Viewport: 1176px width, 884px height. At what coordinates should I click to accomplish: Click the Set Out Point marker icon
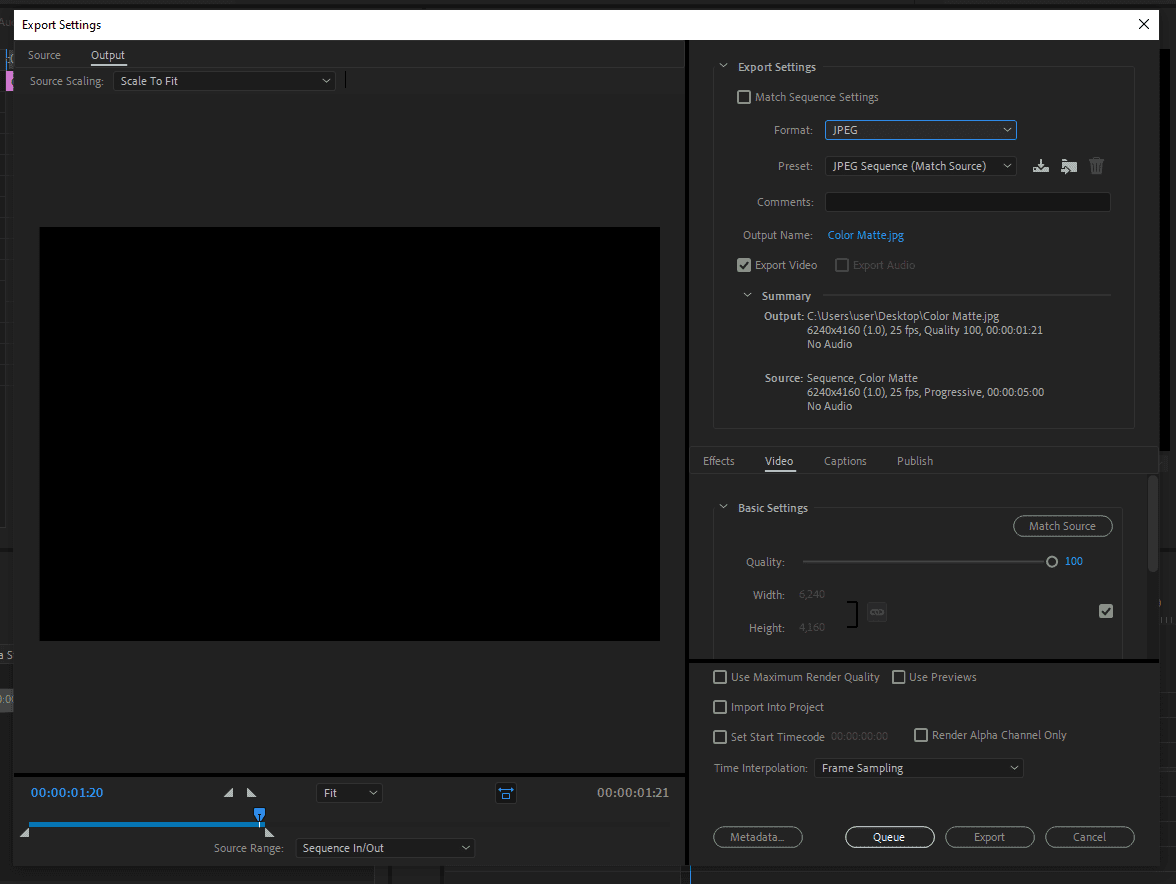(x=252, y=793)
